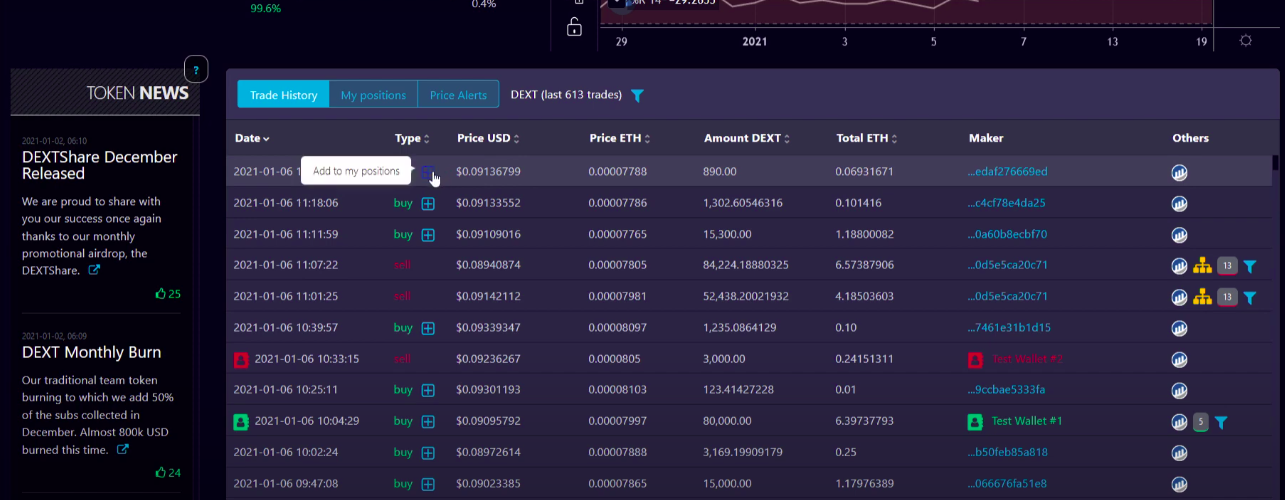This screenshot has height=500, width=1285.
Task: Open maker address ...edaf276669ed
Action: click(1008, 172)
